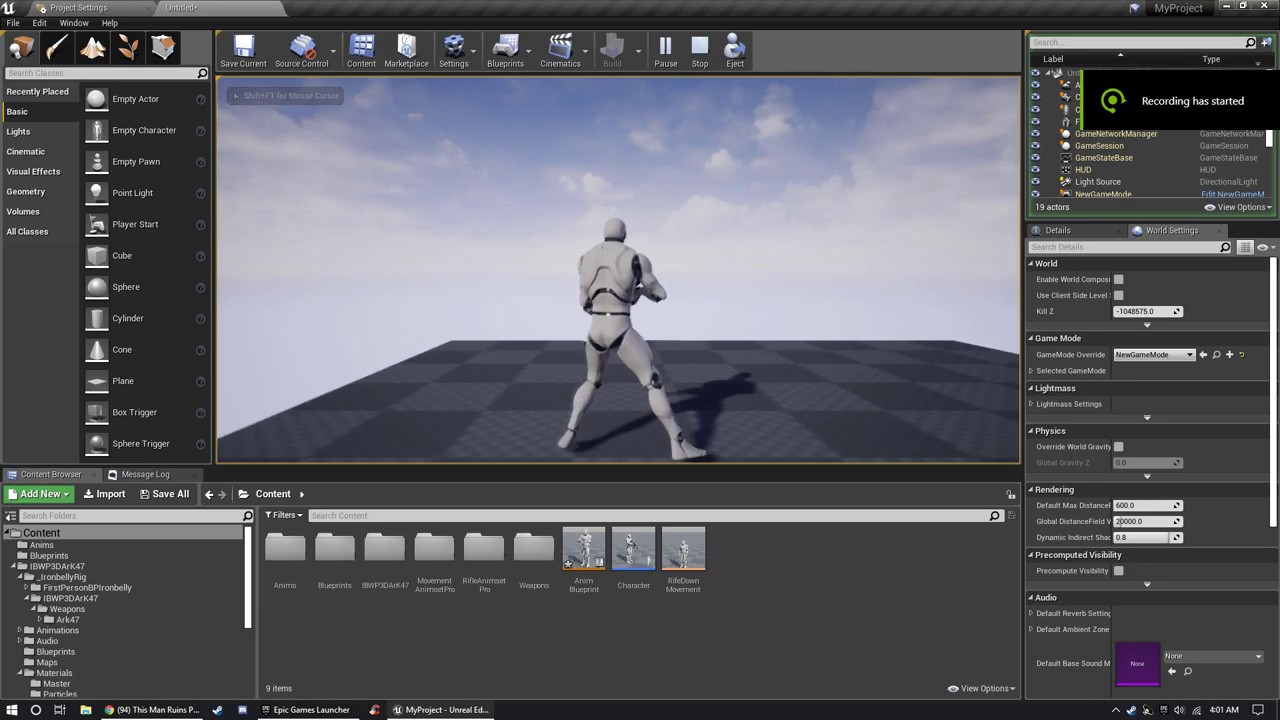Select Place mode icon

(x=21, y=47)
